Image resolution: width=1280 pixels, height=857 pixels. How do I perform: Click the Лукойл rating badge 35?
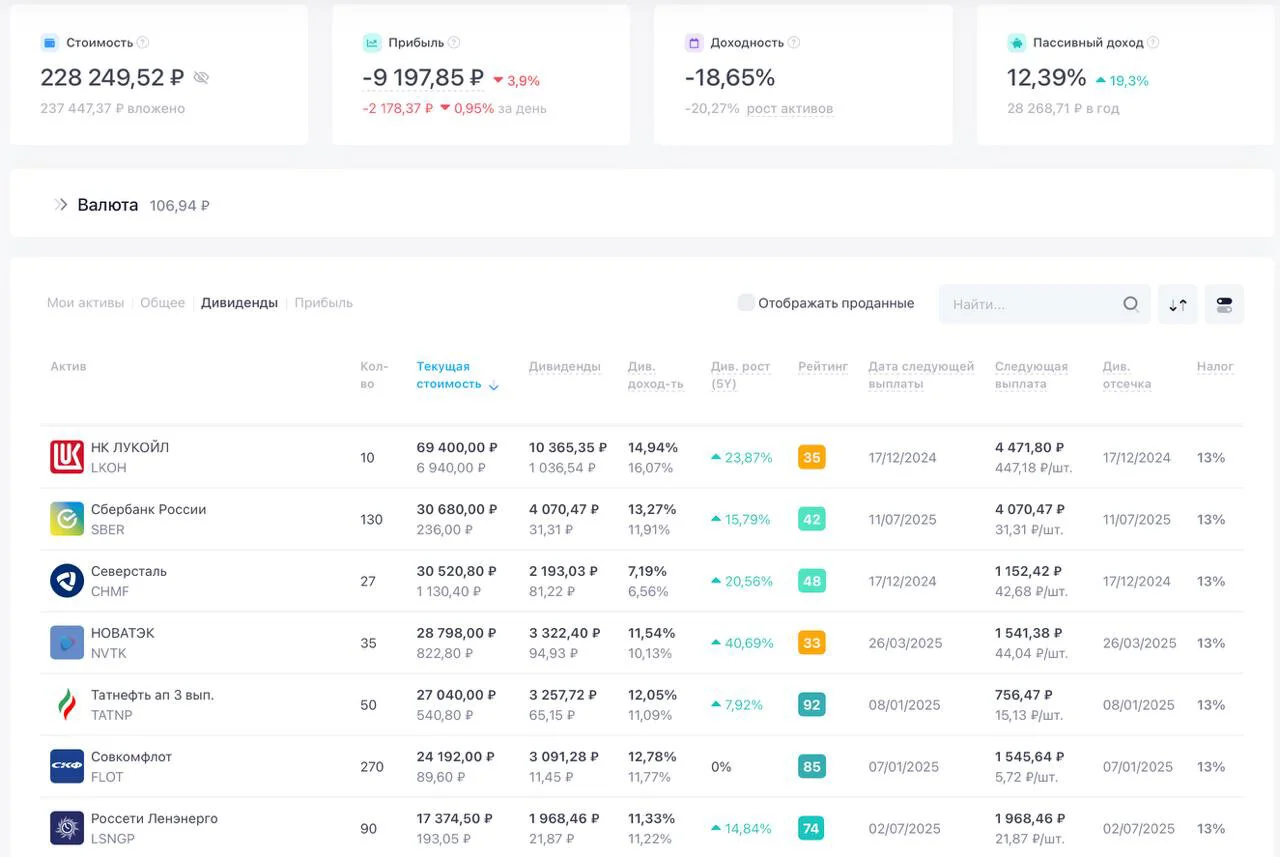click(x=812, y=458)
